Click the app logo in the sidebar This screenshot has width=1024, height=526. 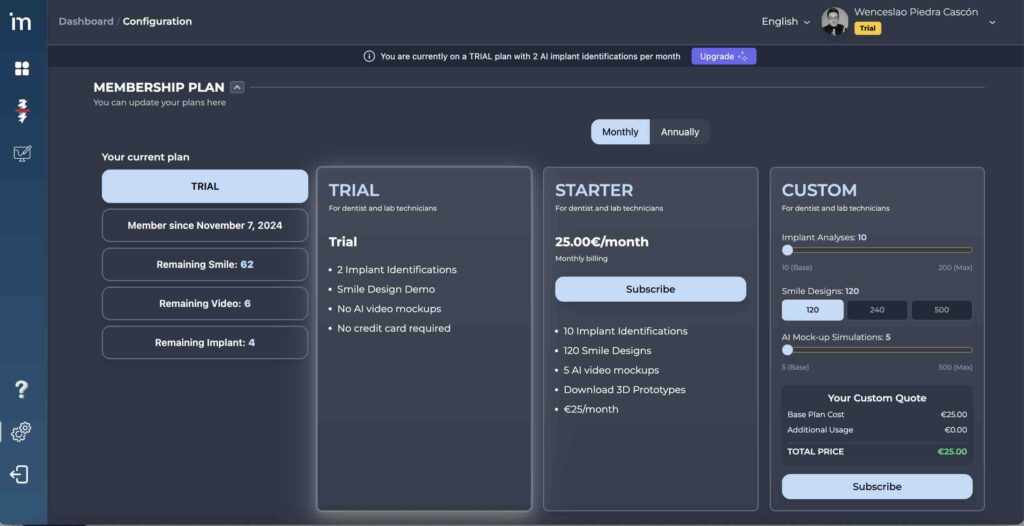21,21
